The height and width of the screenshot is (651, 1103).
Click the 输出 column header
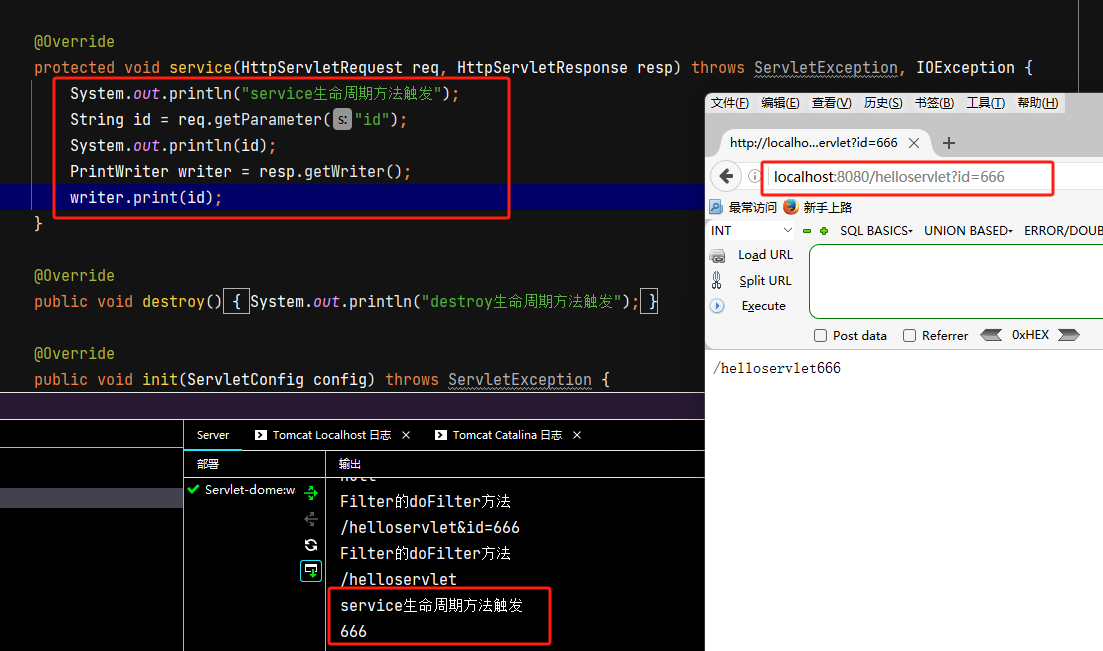coord(350,464)
